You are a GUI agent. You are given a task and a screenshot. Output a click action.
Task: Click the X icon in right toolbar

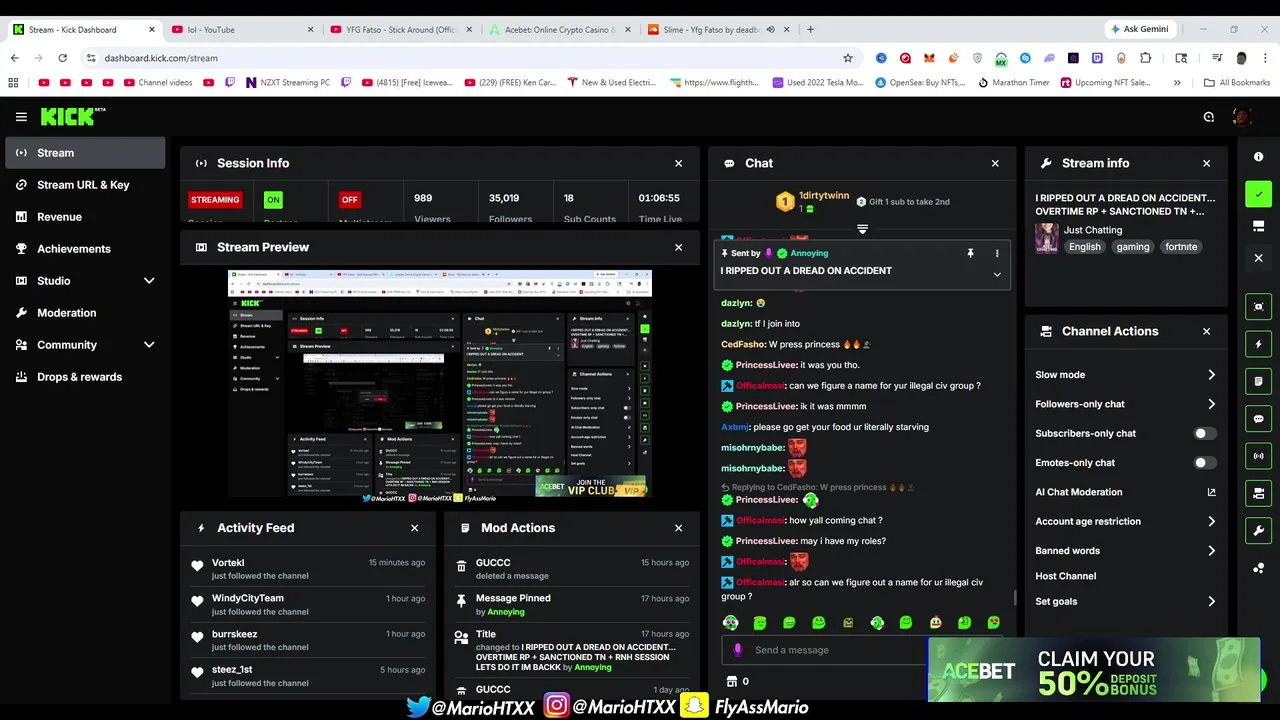pyautogui.click(x=1258, y=258)
